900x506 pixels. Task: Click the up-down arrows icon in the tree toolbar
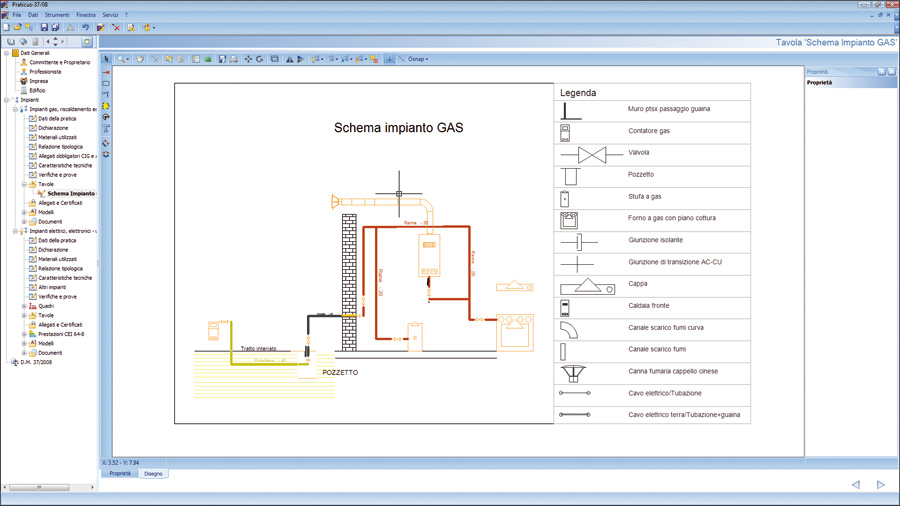56,41
